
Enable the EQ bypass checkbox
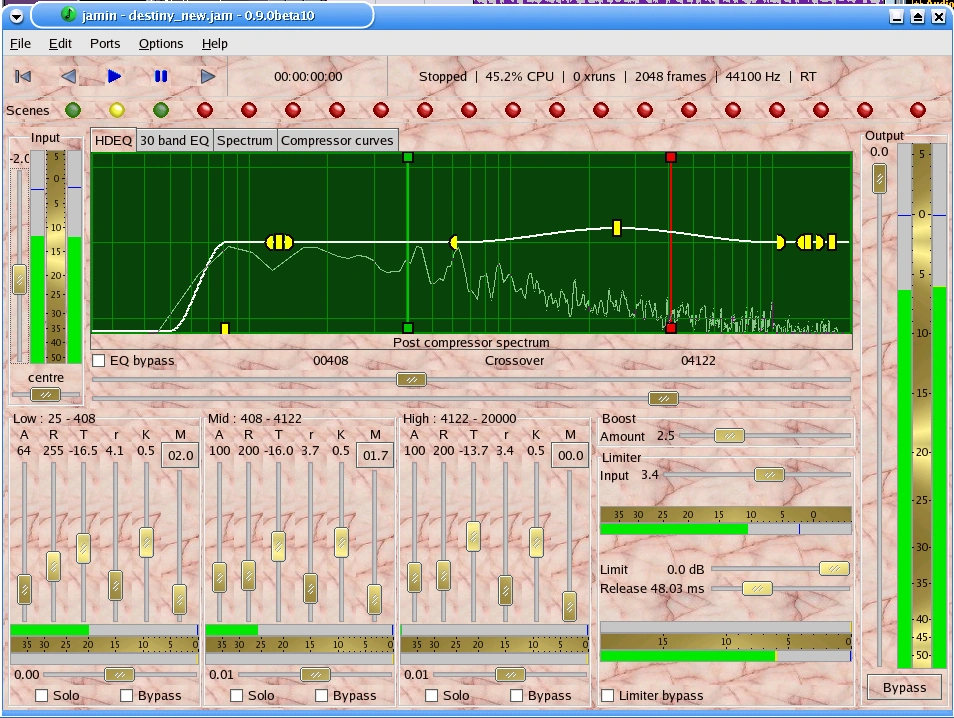(x=99, y=360)
